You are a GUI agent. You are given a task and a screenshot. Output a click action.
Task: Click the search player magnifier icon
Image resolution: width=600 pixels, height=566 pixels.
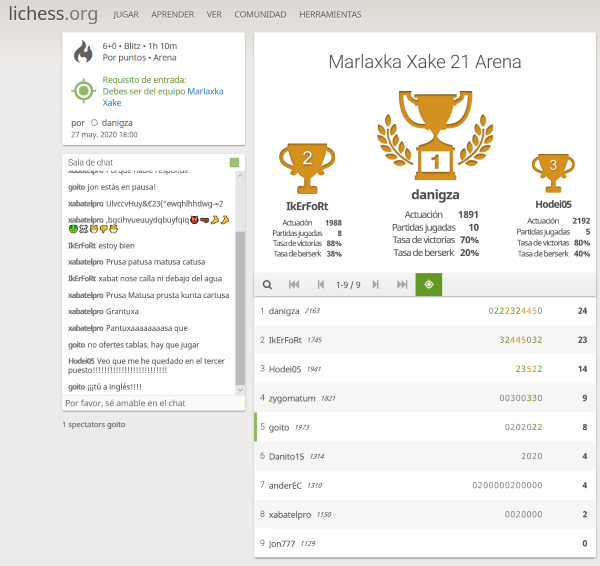(268, 285)
